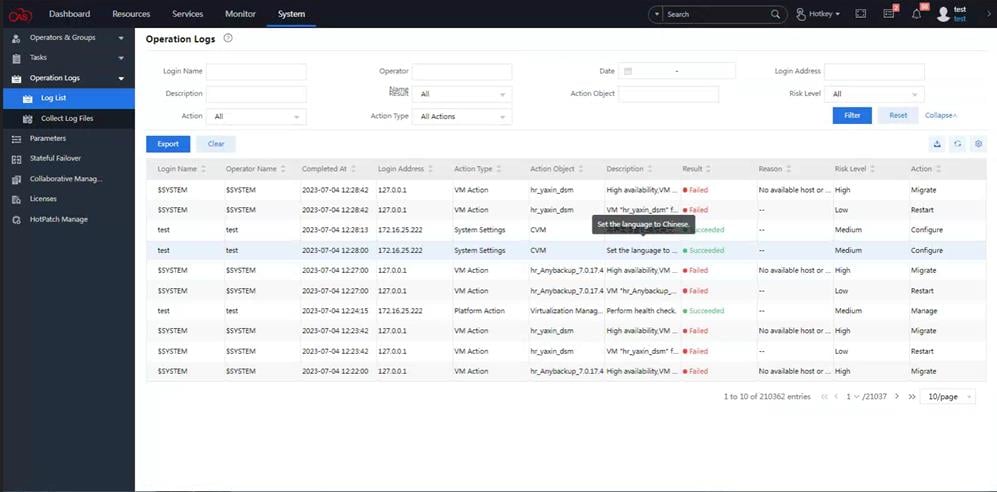Click the Parameters sidebar icon
The width and height of the screenshot is (997, 492).
point(17,139)
